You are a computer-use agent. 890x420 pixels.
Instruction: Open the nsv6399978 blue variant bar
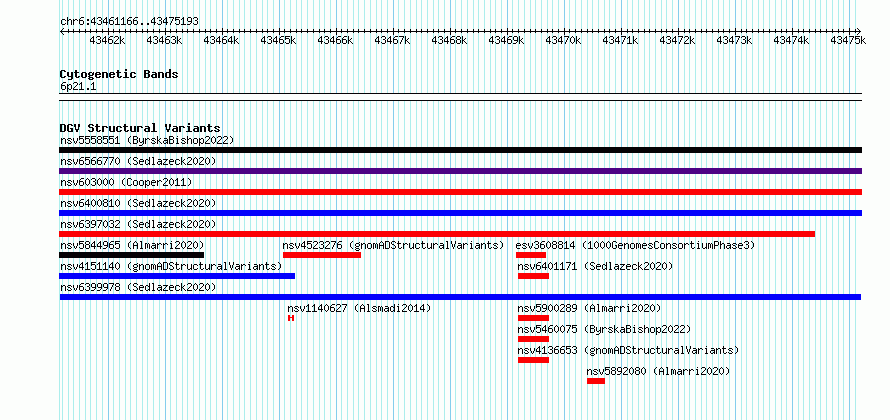coord(460,297)
